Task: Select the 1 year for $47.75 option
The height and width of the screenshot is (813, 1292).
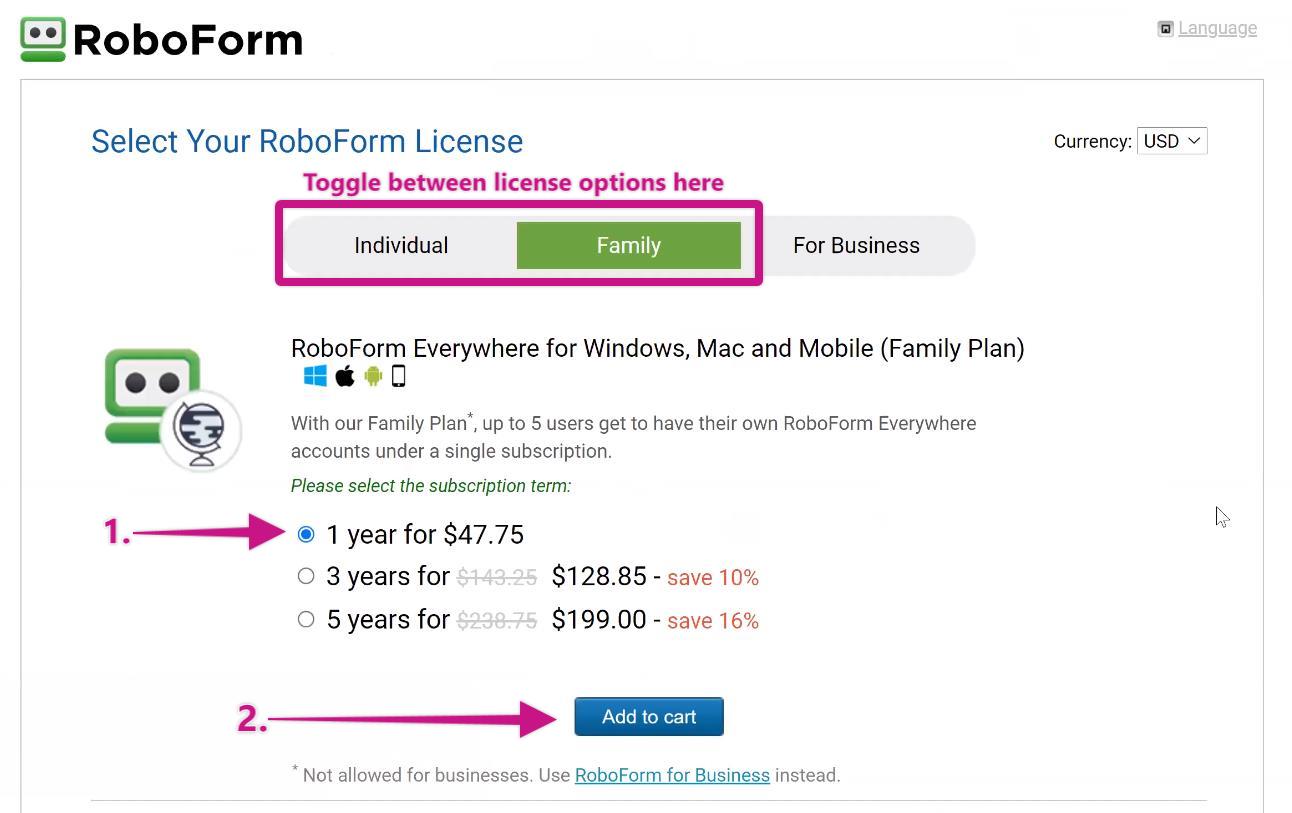Action: 306,535
